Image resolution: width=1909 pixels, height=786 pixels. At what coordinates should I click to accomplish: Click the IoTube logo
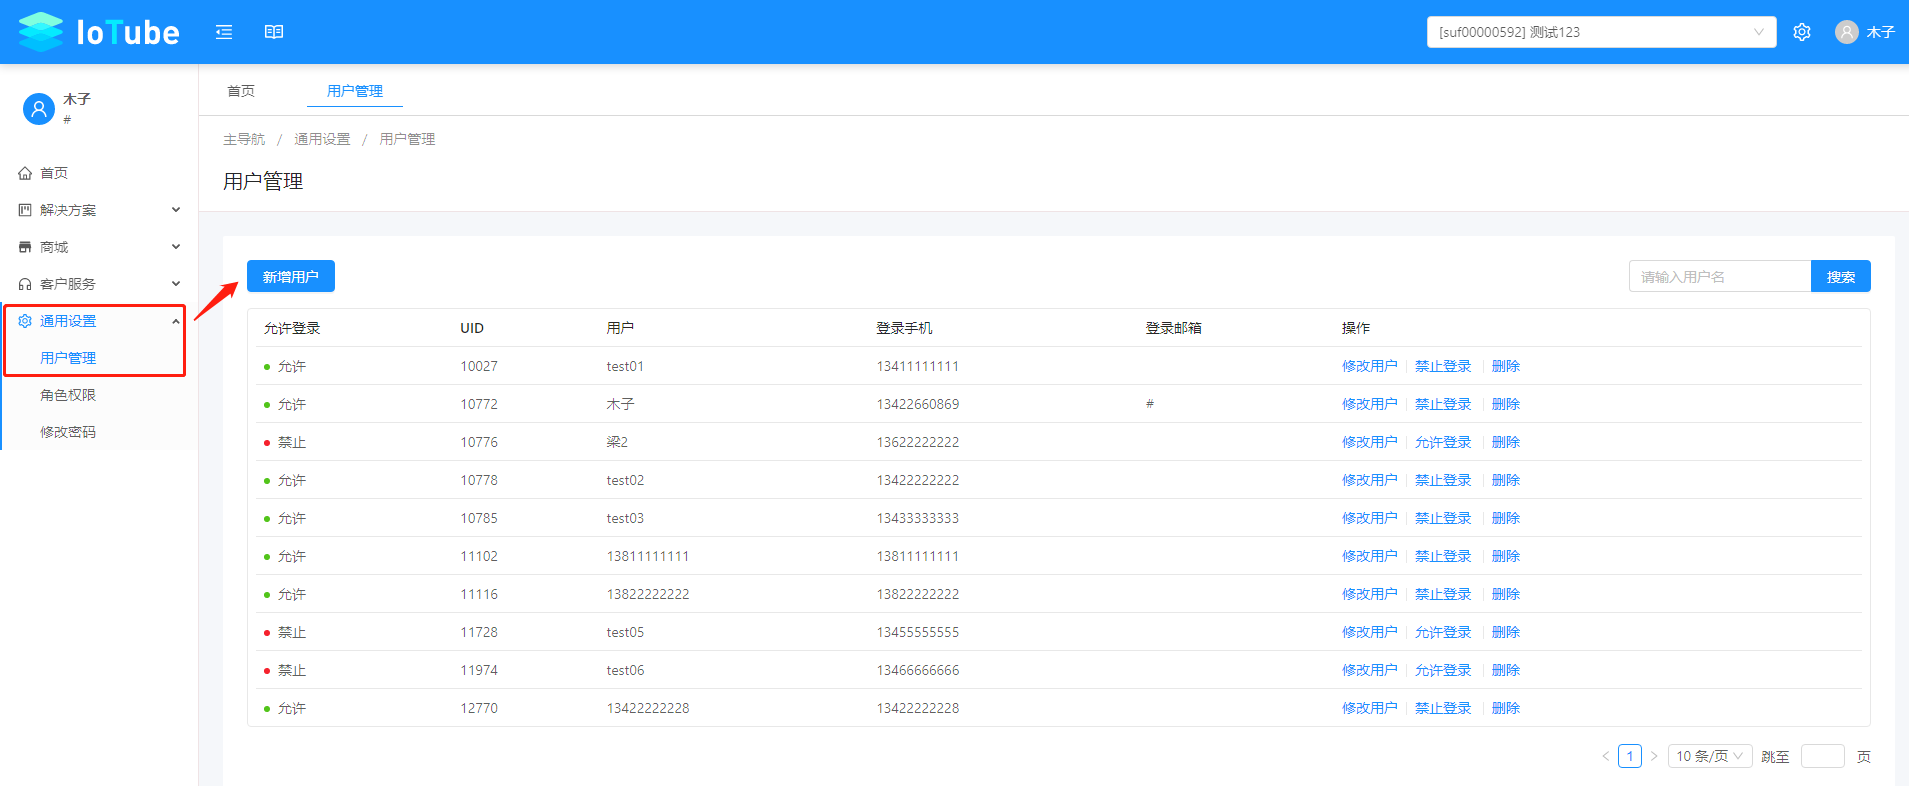point(99,32)
